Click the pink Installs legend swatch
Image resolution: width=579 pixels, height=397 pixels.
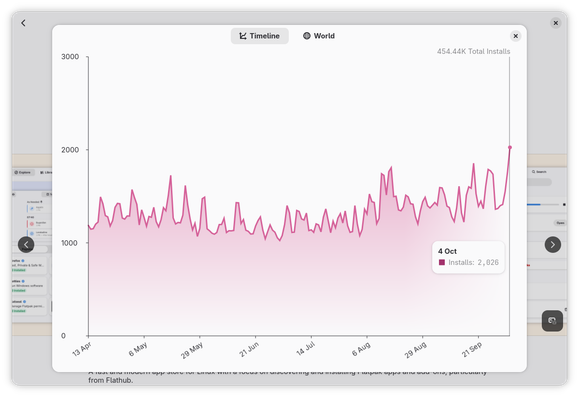pos(442,262)
